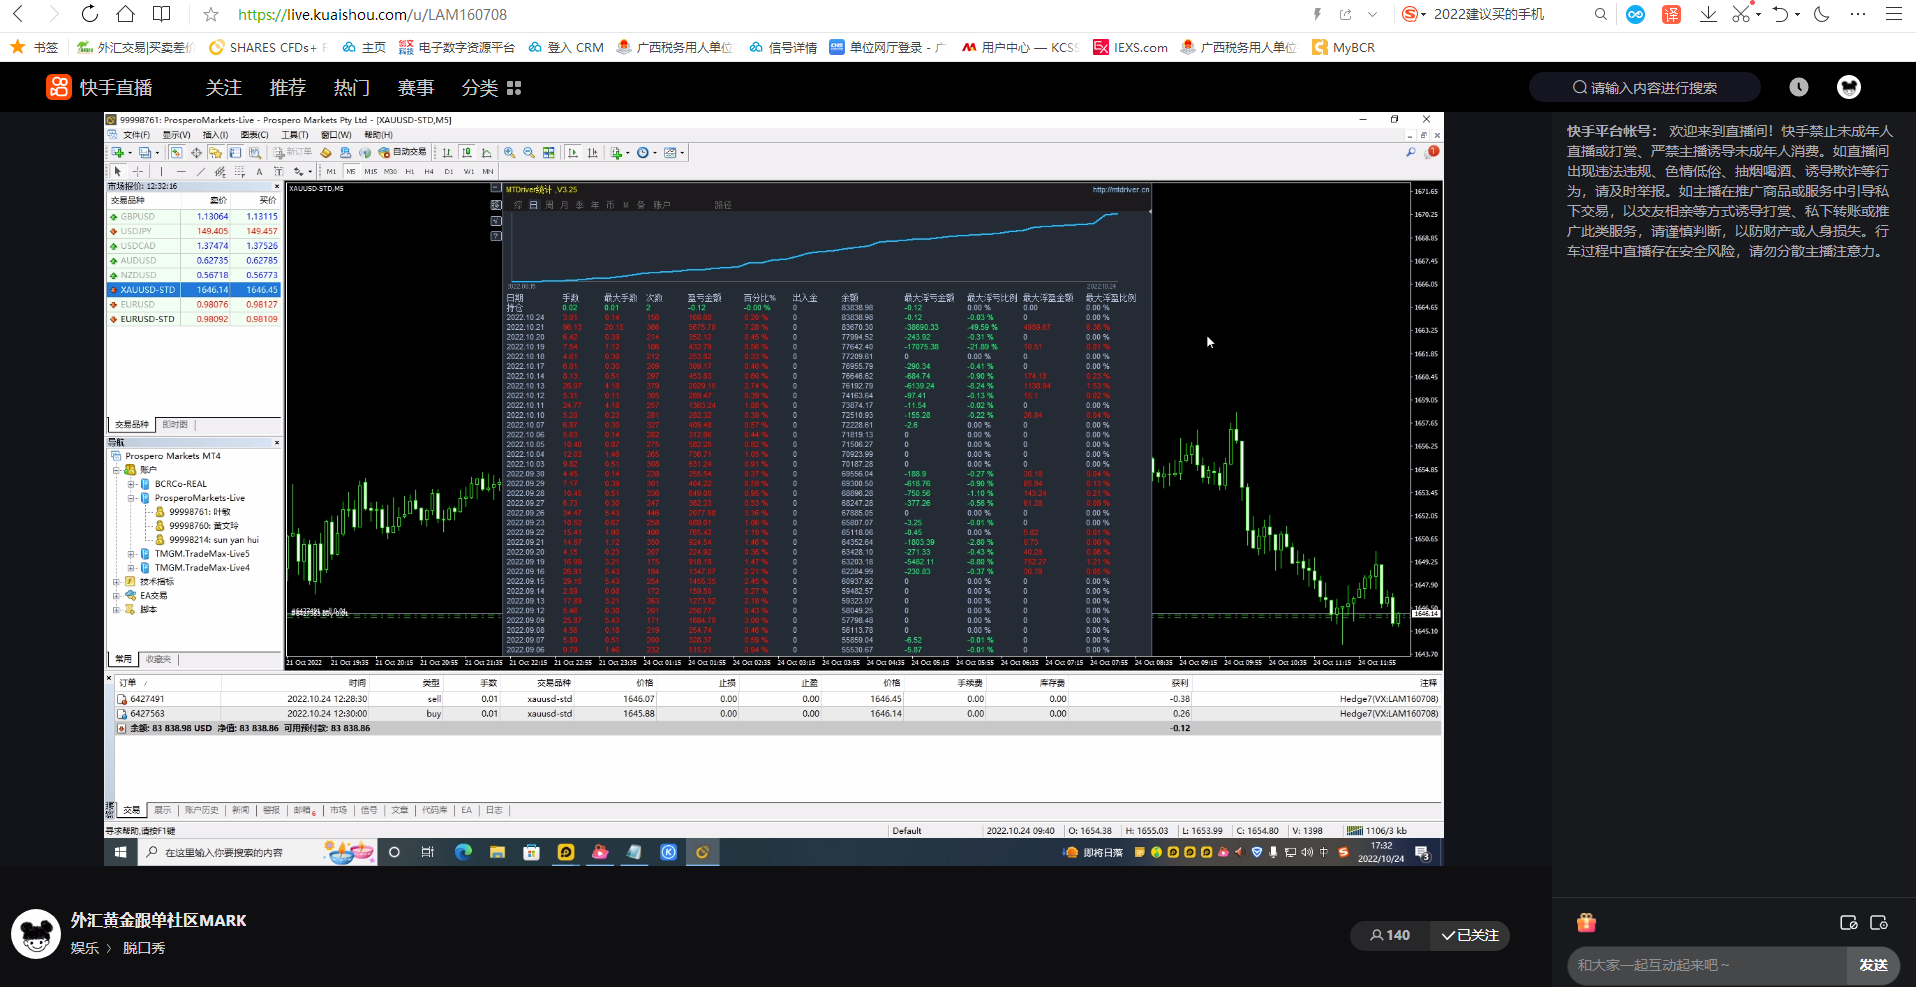Send chat message with 发送 button
The image size is (1916, 987).
pyautogui.click(x=1873, y=965)
